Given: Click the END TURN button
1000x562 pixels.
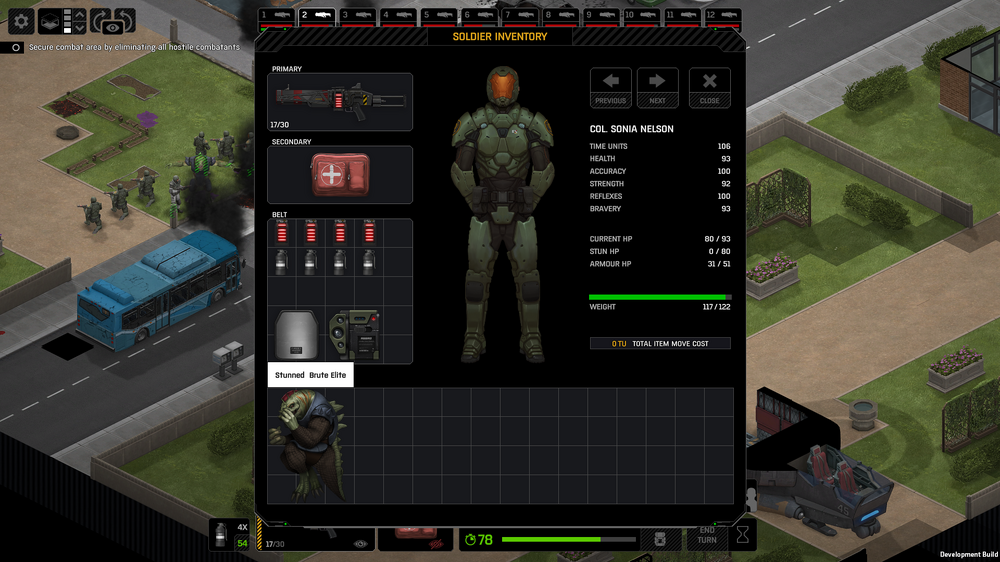Looking at the screenshot, I should 707,535.
